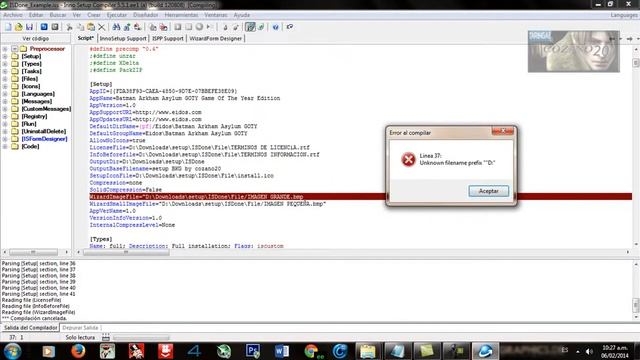The image size is (640, 360).
Task: Open Photoshop from the taskbar
Action: [253, 351]
